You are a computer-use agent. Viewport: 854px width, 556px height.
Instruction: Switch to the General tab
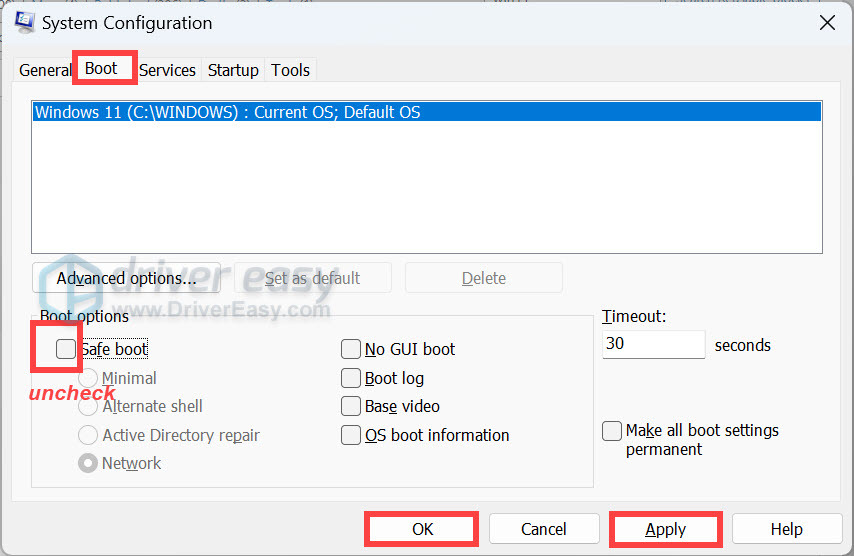(x=45, y=70)
